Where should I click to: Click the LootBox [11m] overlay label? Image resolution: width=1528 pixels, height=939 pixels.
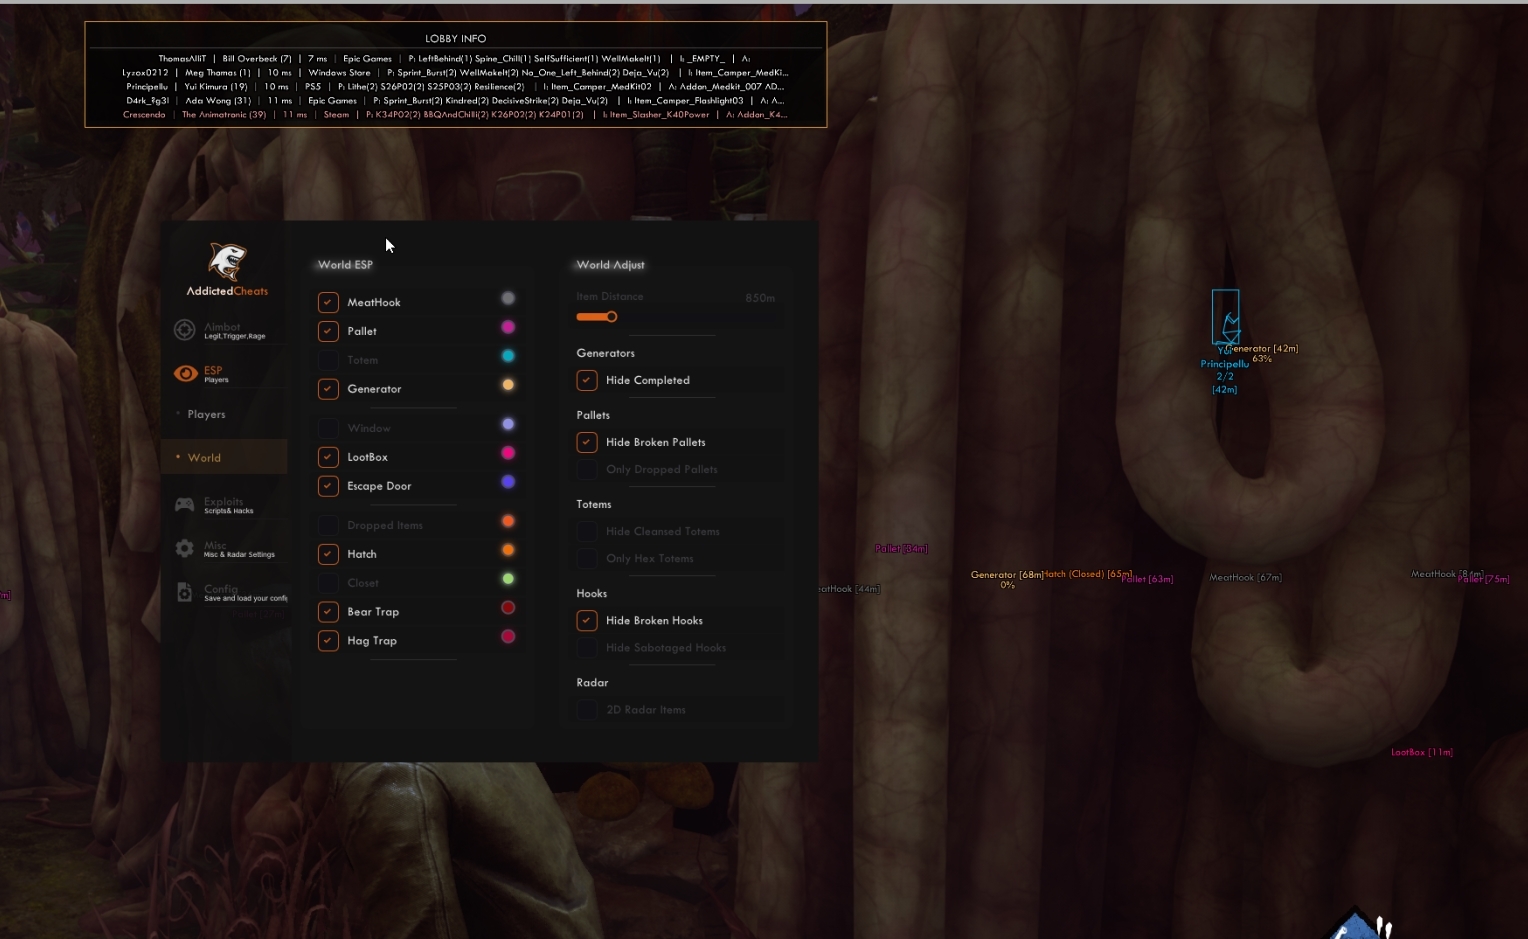tap(1422, 753)
